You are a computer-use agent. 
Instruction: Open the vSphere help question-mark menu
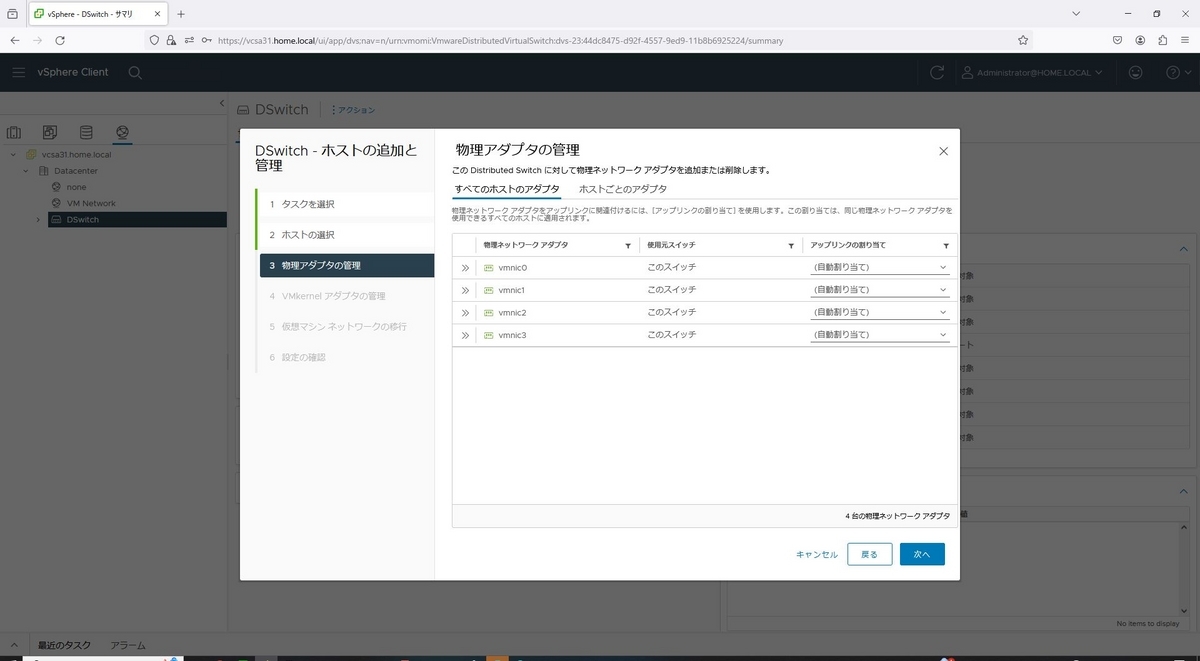click(1177, 72)
